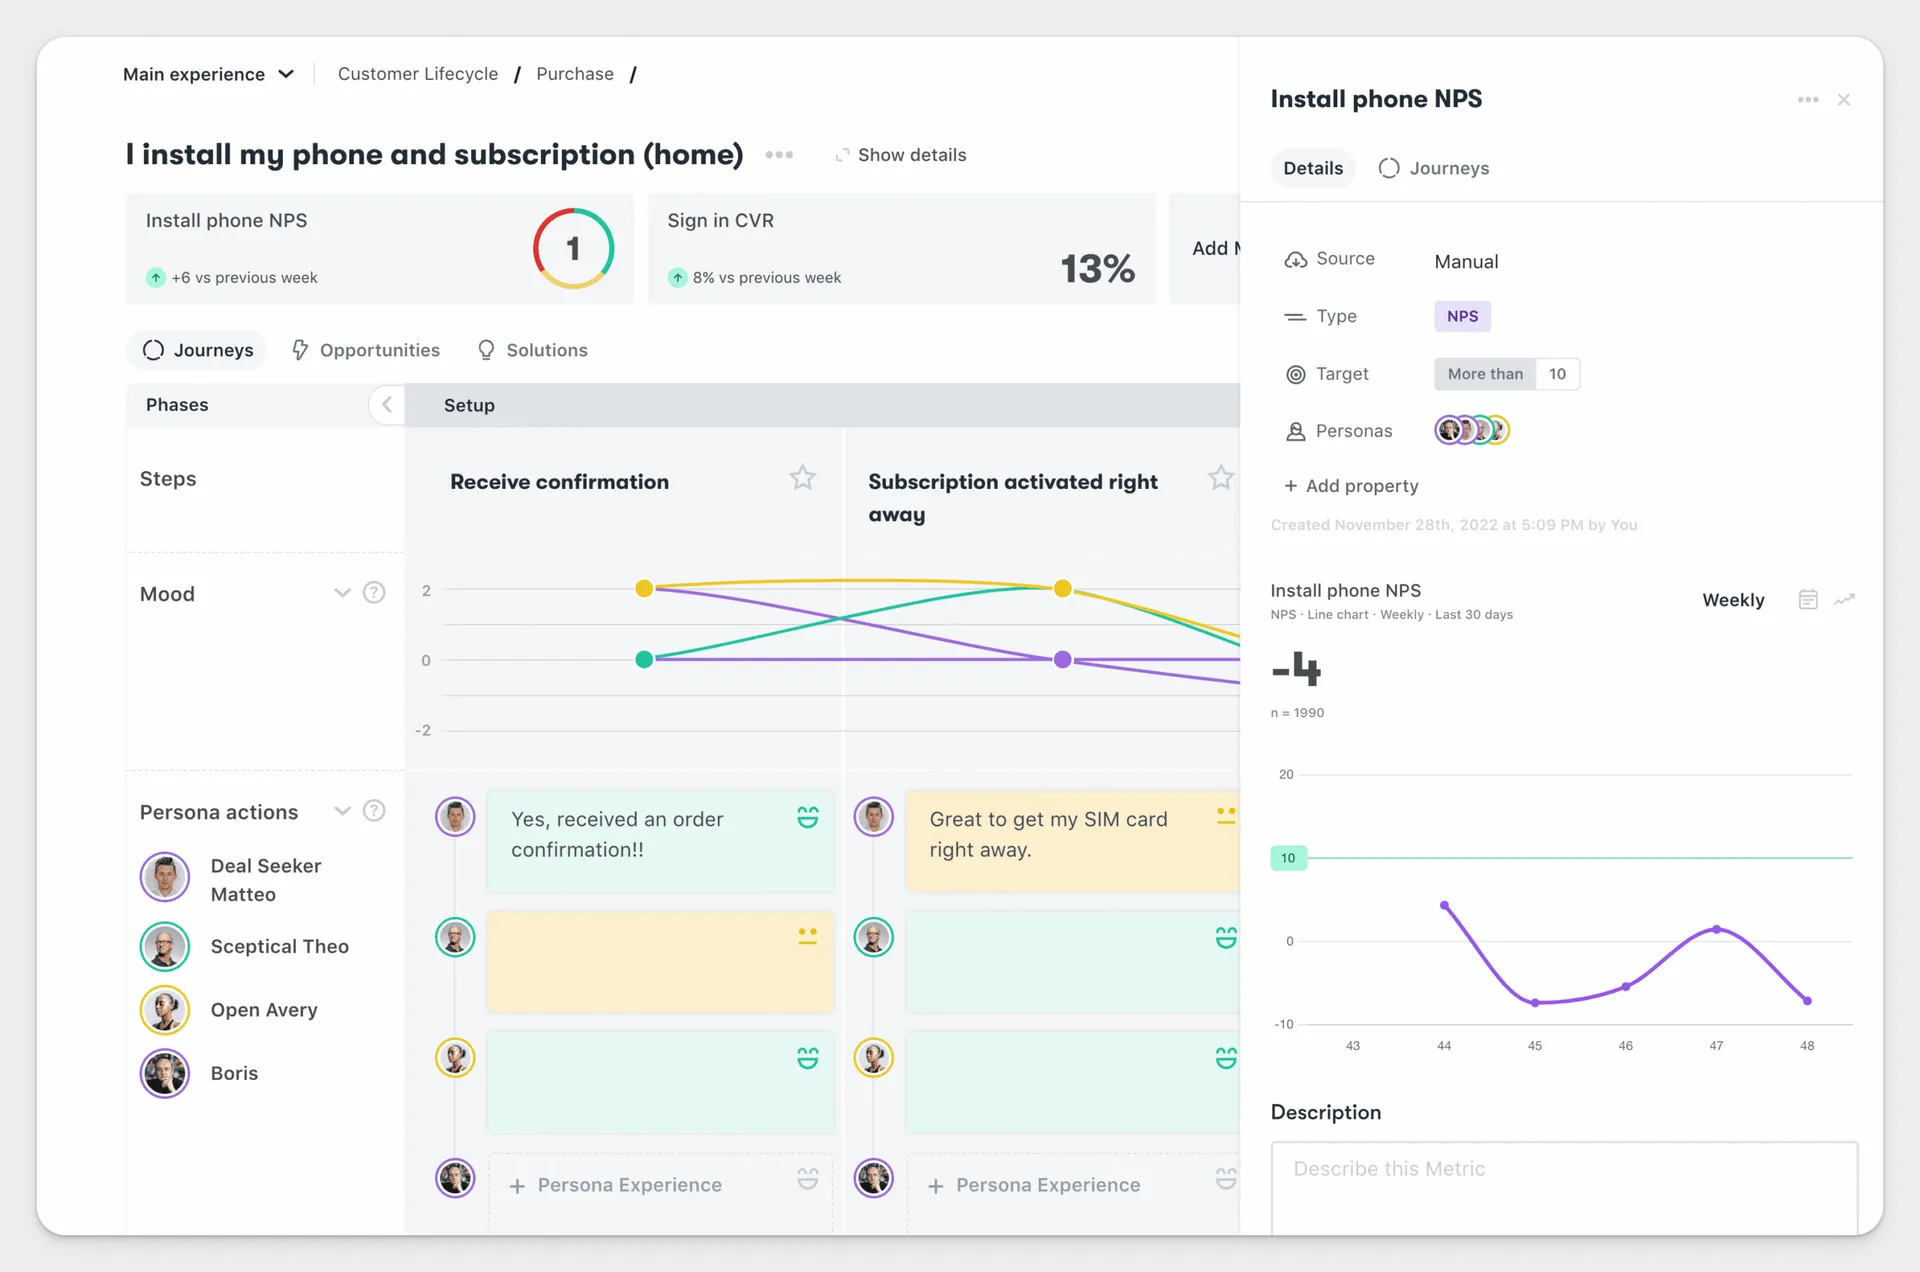Image resolution: width=1920 pixels, height=1272 pixels.
Task: Expand the Mood row chevron
Action: tap(342, 593)
